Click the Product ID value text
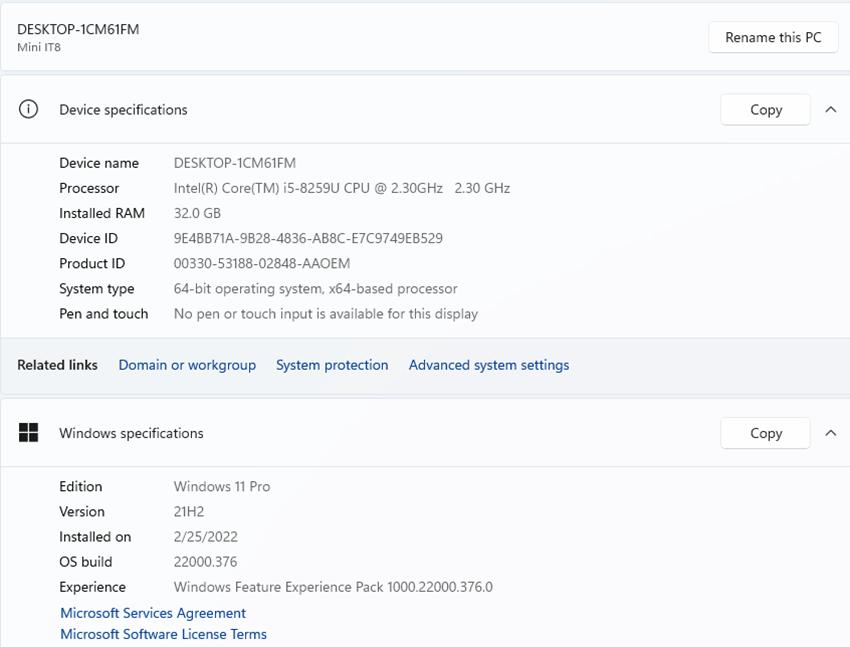This screenshot has height=647, width=850. pyautogui.click(x=262, y=263)
